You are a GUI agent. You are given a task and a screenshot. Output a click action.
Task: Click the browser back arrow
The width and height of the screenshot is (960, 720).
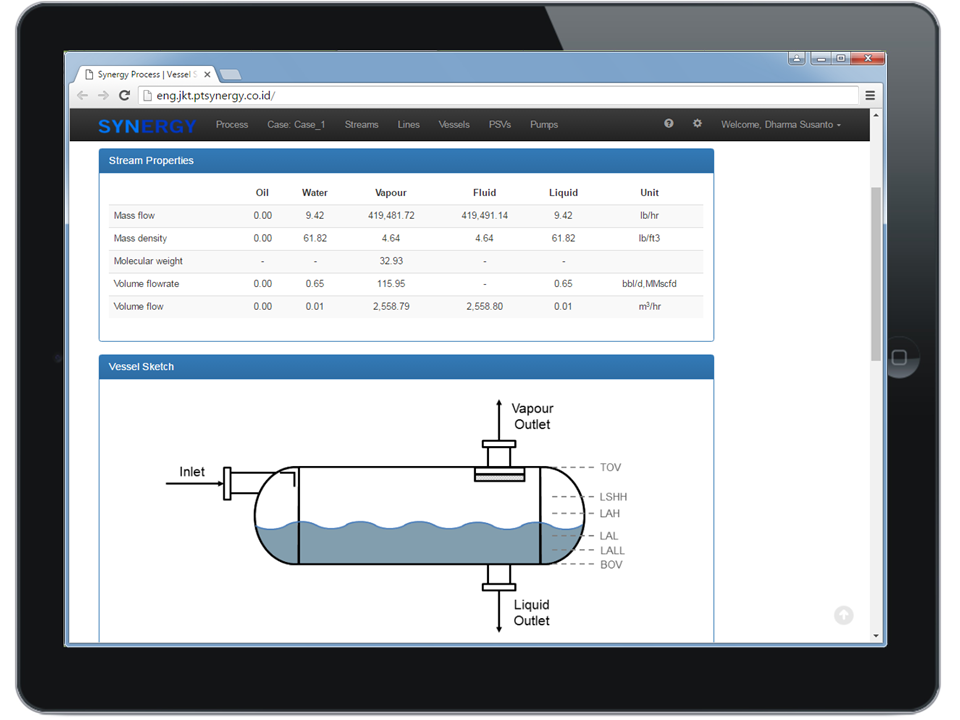pyautogui.click(x=82, y=96)
